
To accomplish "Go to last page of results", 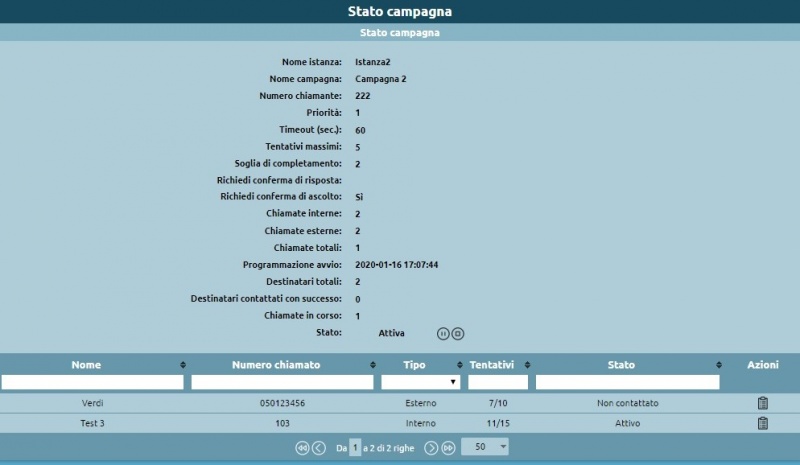I will point(448,448).
